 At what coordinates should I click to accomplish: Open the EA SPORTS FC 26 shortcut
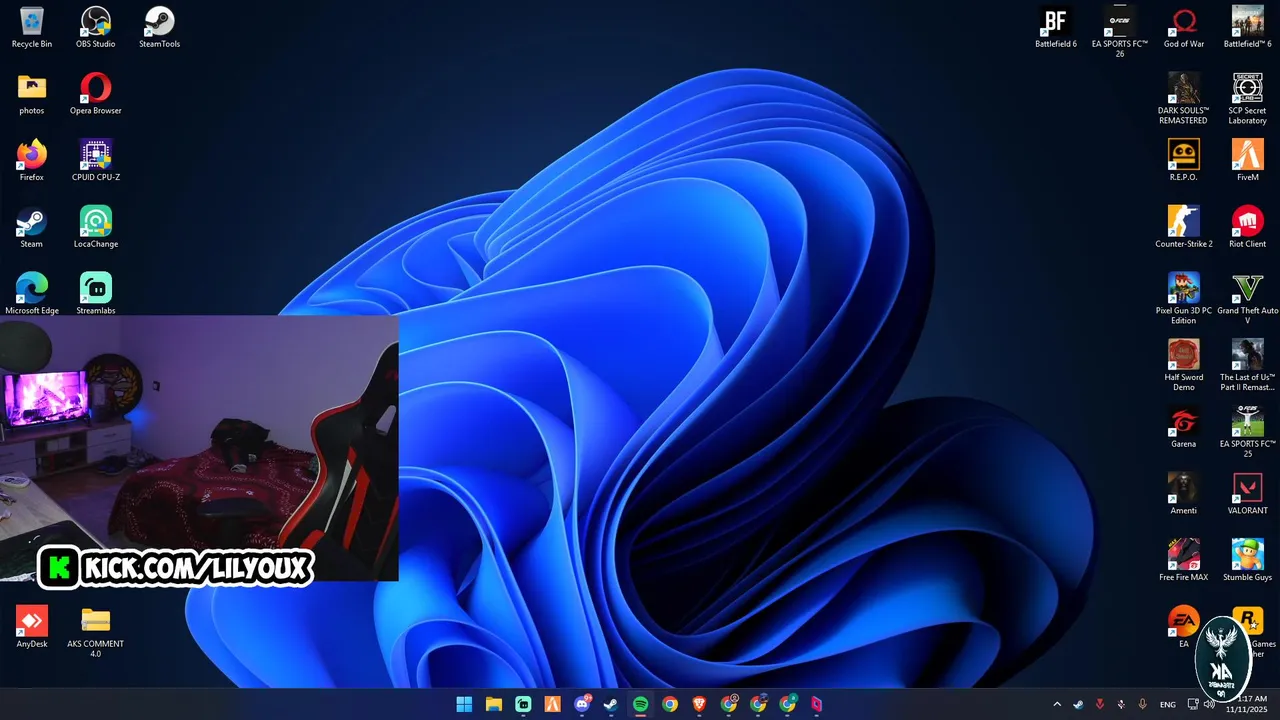(1120, 32)
